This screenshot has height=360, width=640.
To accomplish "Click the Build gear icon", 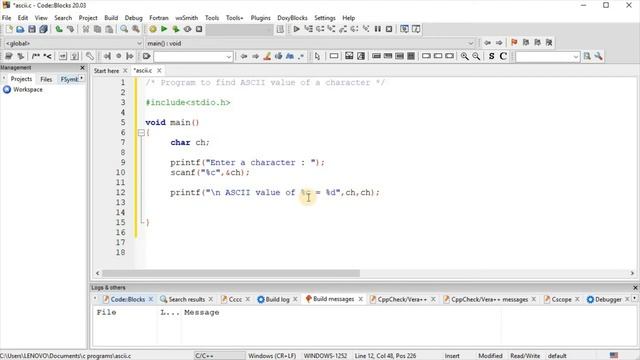I will pos(153,29).
